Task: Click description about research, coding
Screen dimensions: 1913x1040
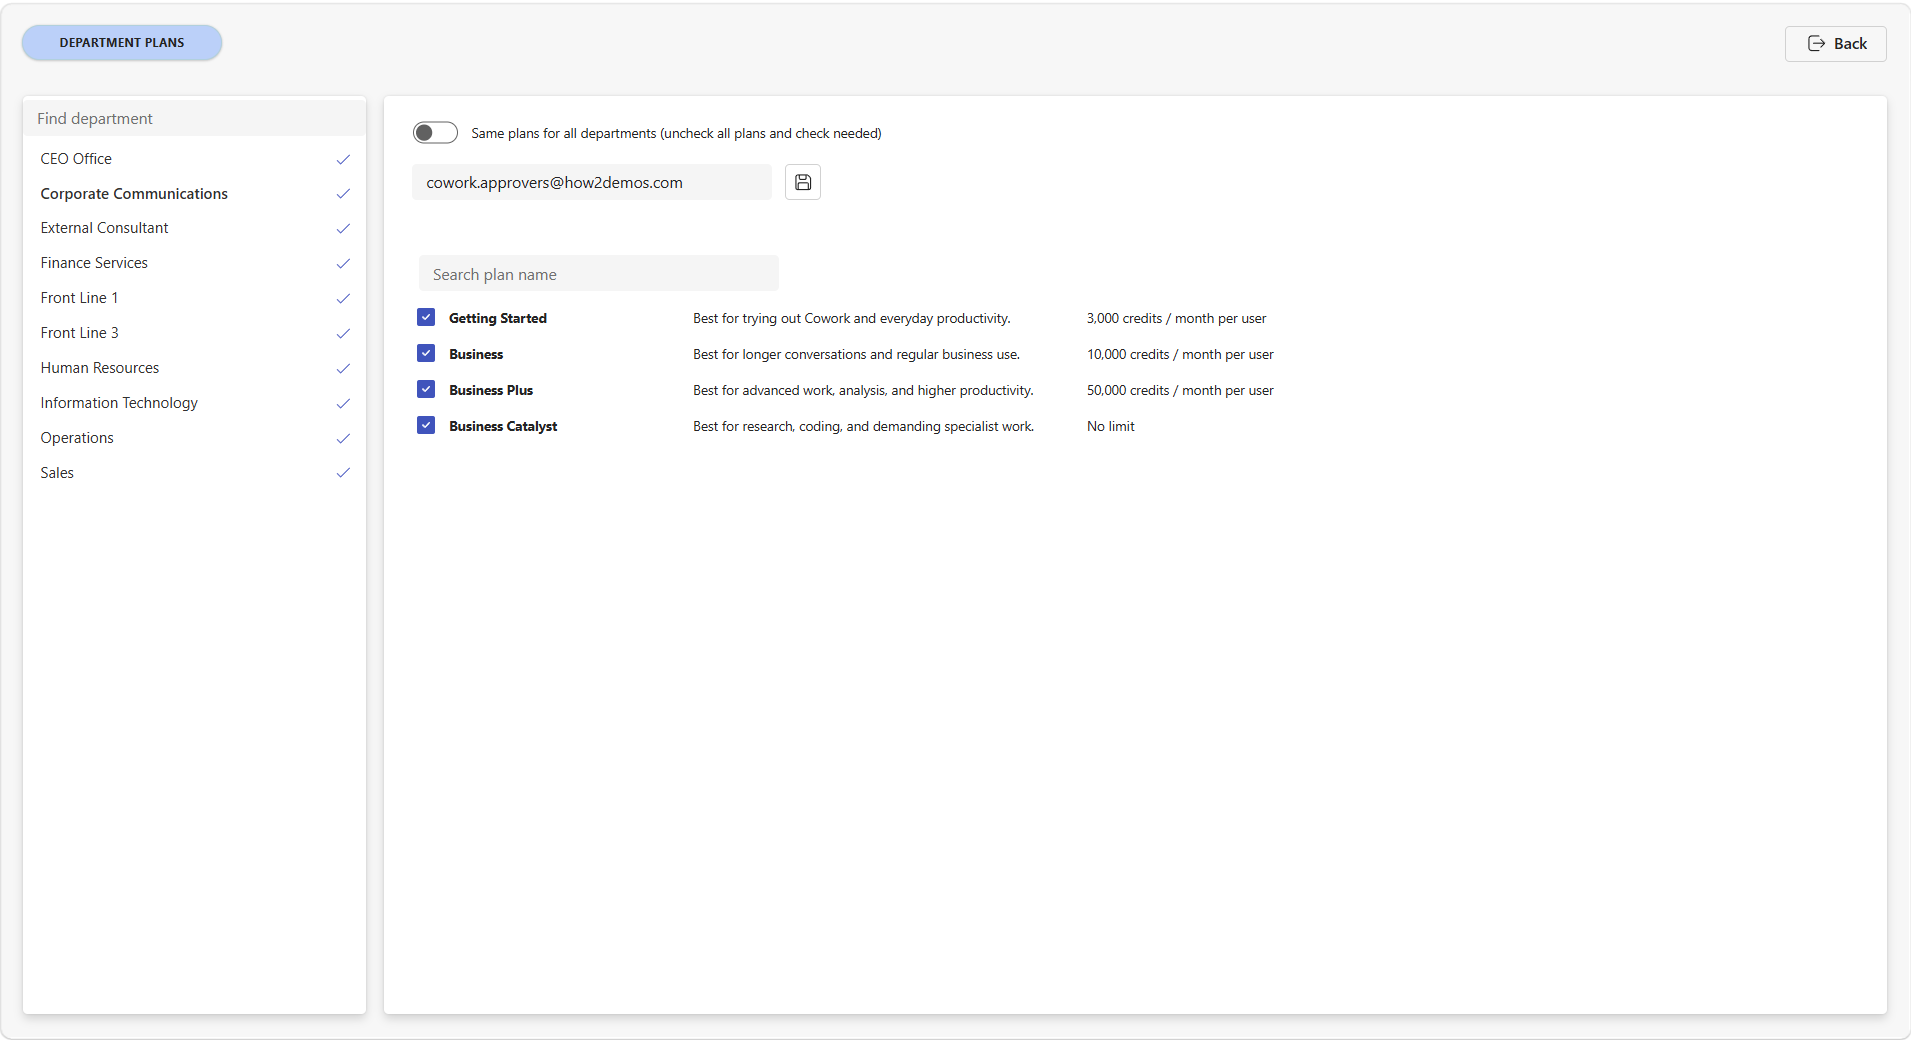Action: pos(864,426)
